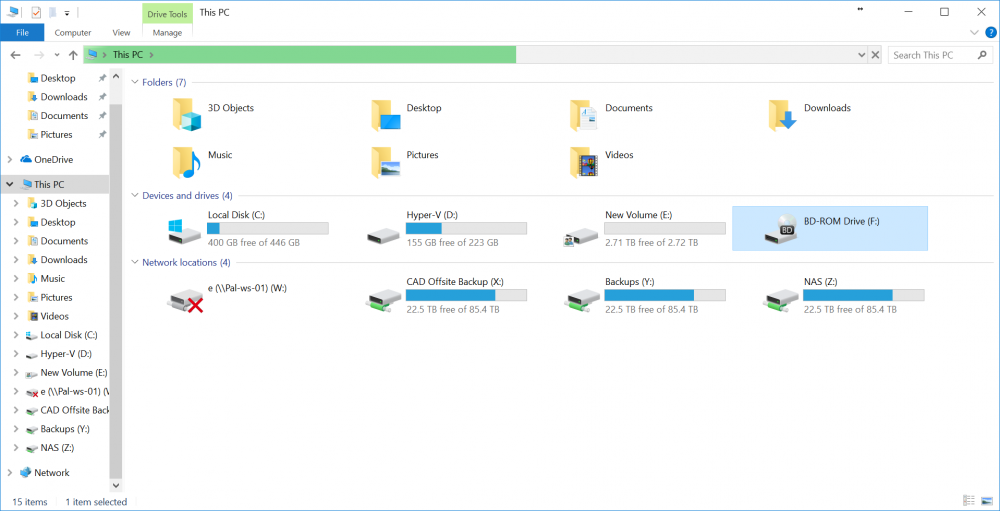Viewport: 1000px width, 511px height.
Task: Select the NAS (Z:) network drive icon
Action: (781, 300)
